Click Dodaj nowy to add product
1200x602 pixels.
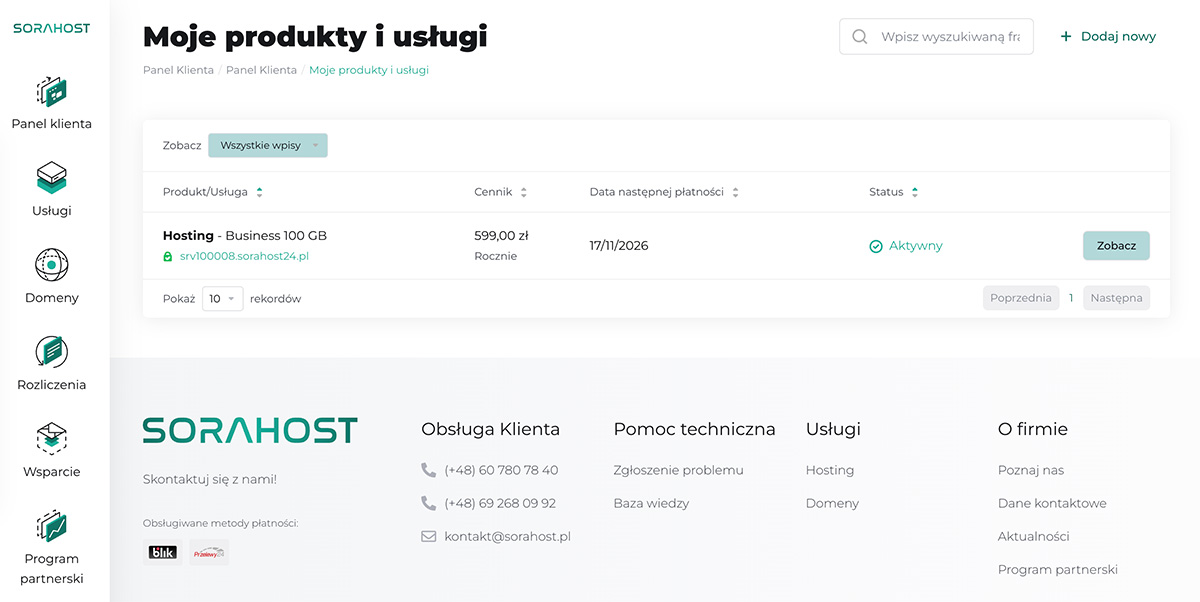coord(1108,37)
